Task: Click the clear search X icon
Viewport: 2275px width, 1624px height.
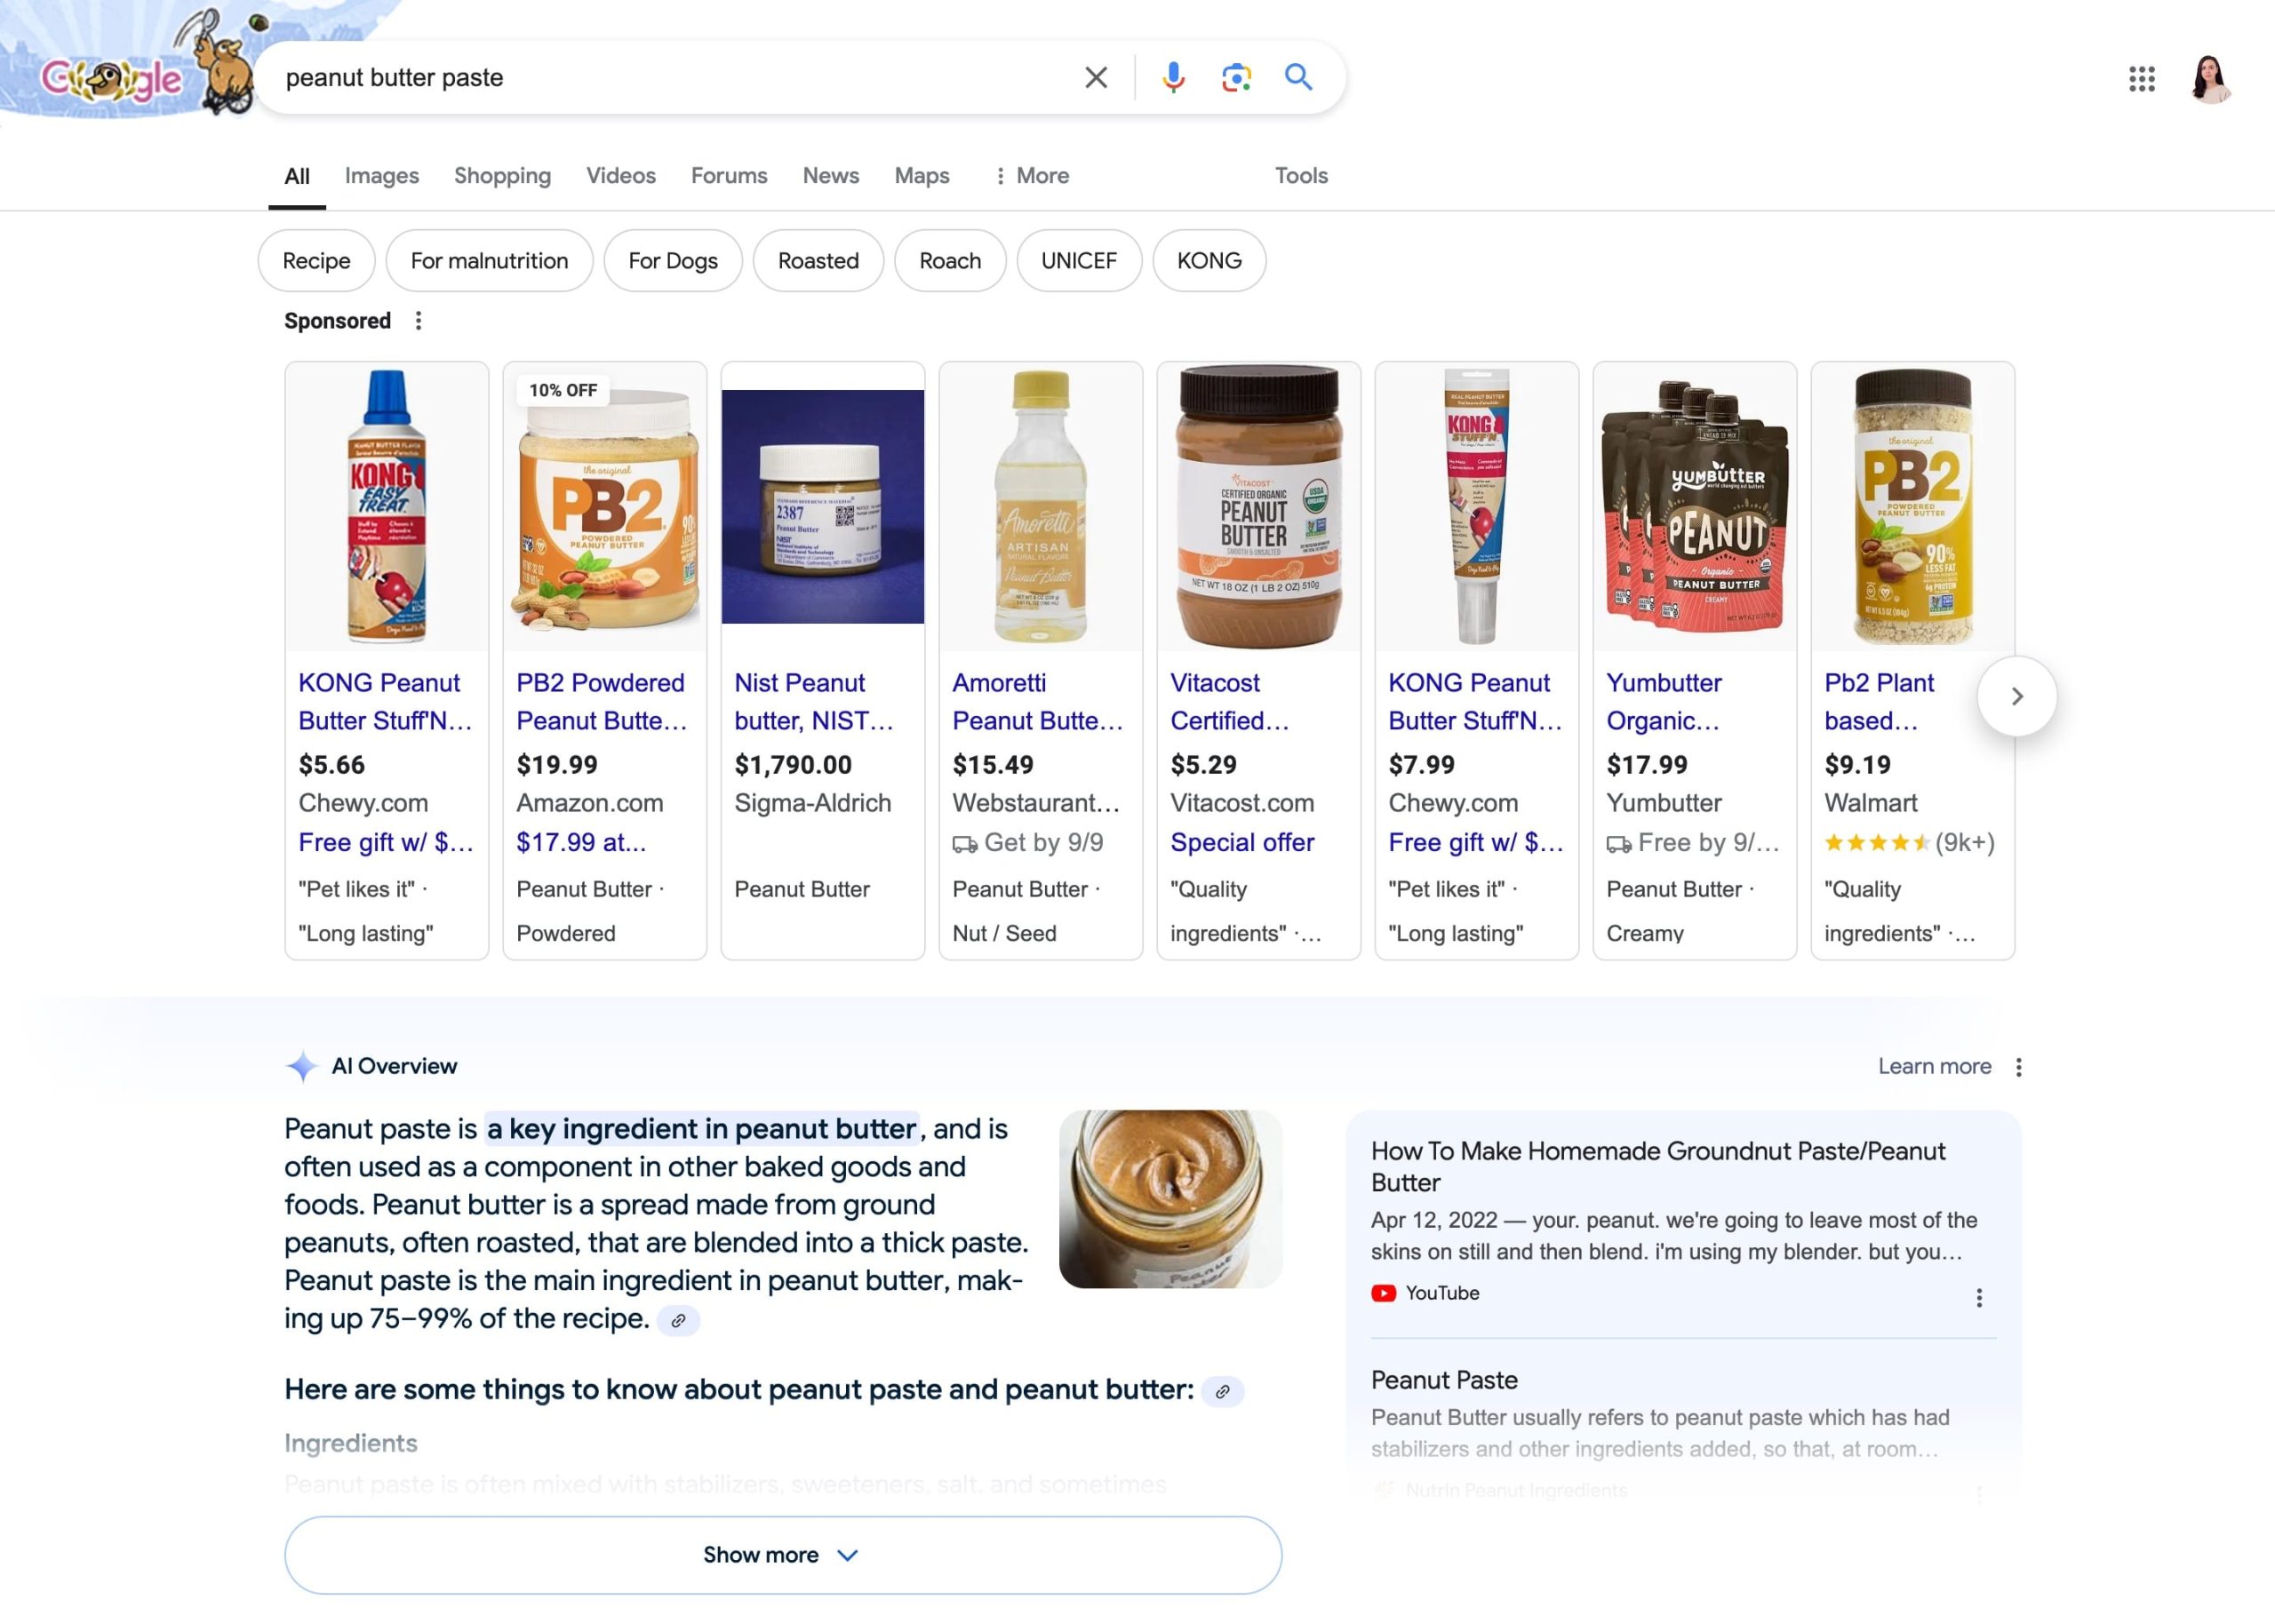Action: (1094, 76)
